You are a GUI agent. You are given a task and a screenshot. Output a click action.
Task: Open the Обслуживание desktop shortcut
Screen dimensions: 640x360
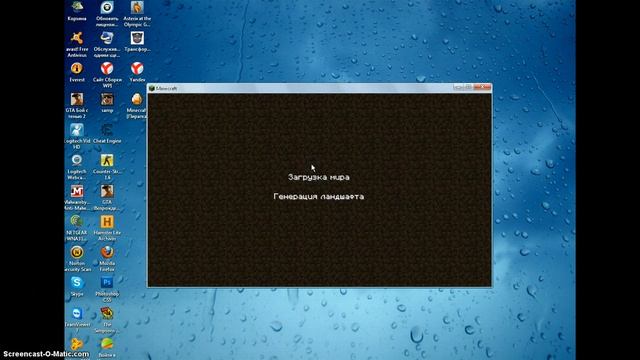coord(107,44)
